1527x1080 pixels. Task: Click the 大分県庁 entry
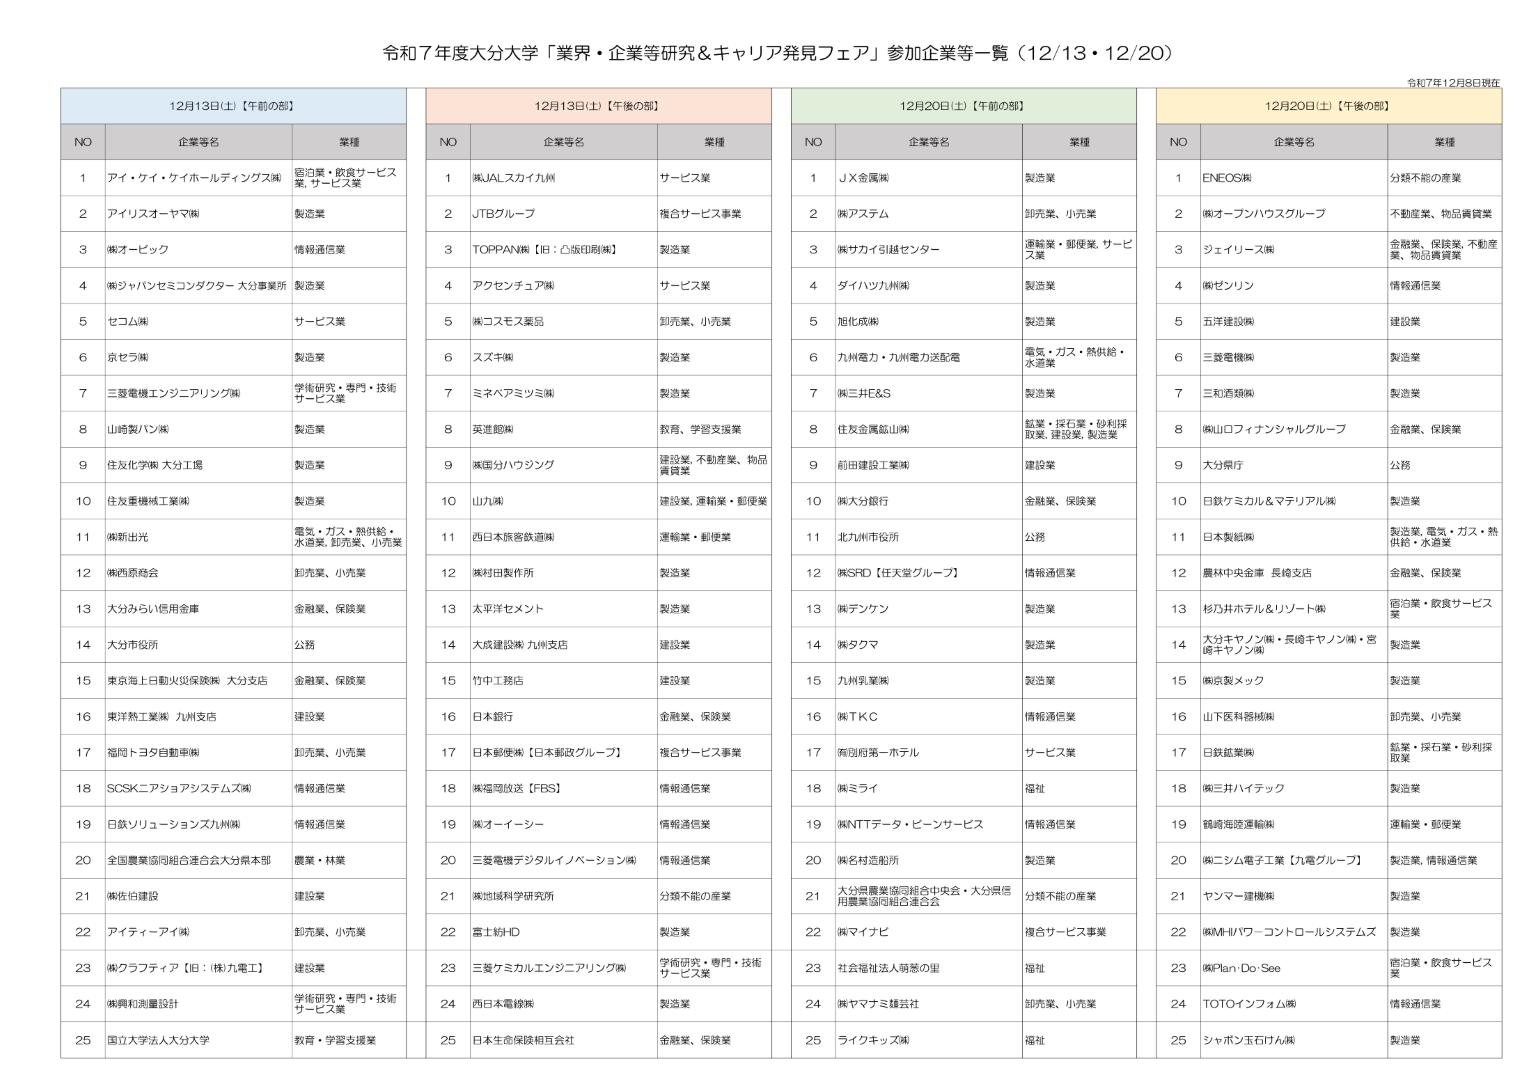coord(1221,465)
